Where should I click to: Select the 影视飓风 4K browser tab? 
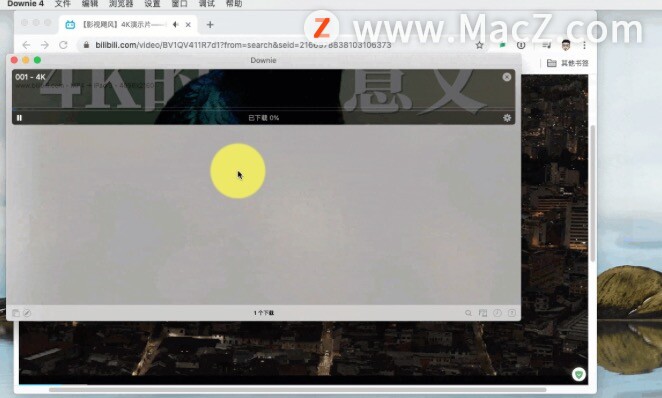coord(127,24)
